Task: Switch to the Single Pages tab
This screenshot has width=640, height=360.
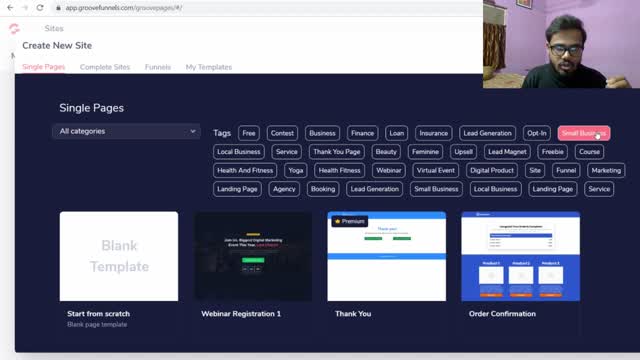Action: coord(43,67)
